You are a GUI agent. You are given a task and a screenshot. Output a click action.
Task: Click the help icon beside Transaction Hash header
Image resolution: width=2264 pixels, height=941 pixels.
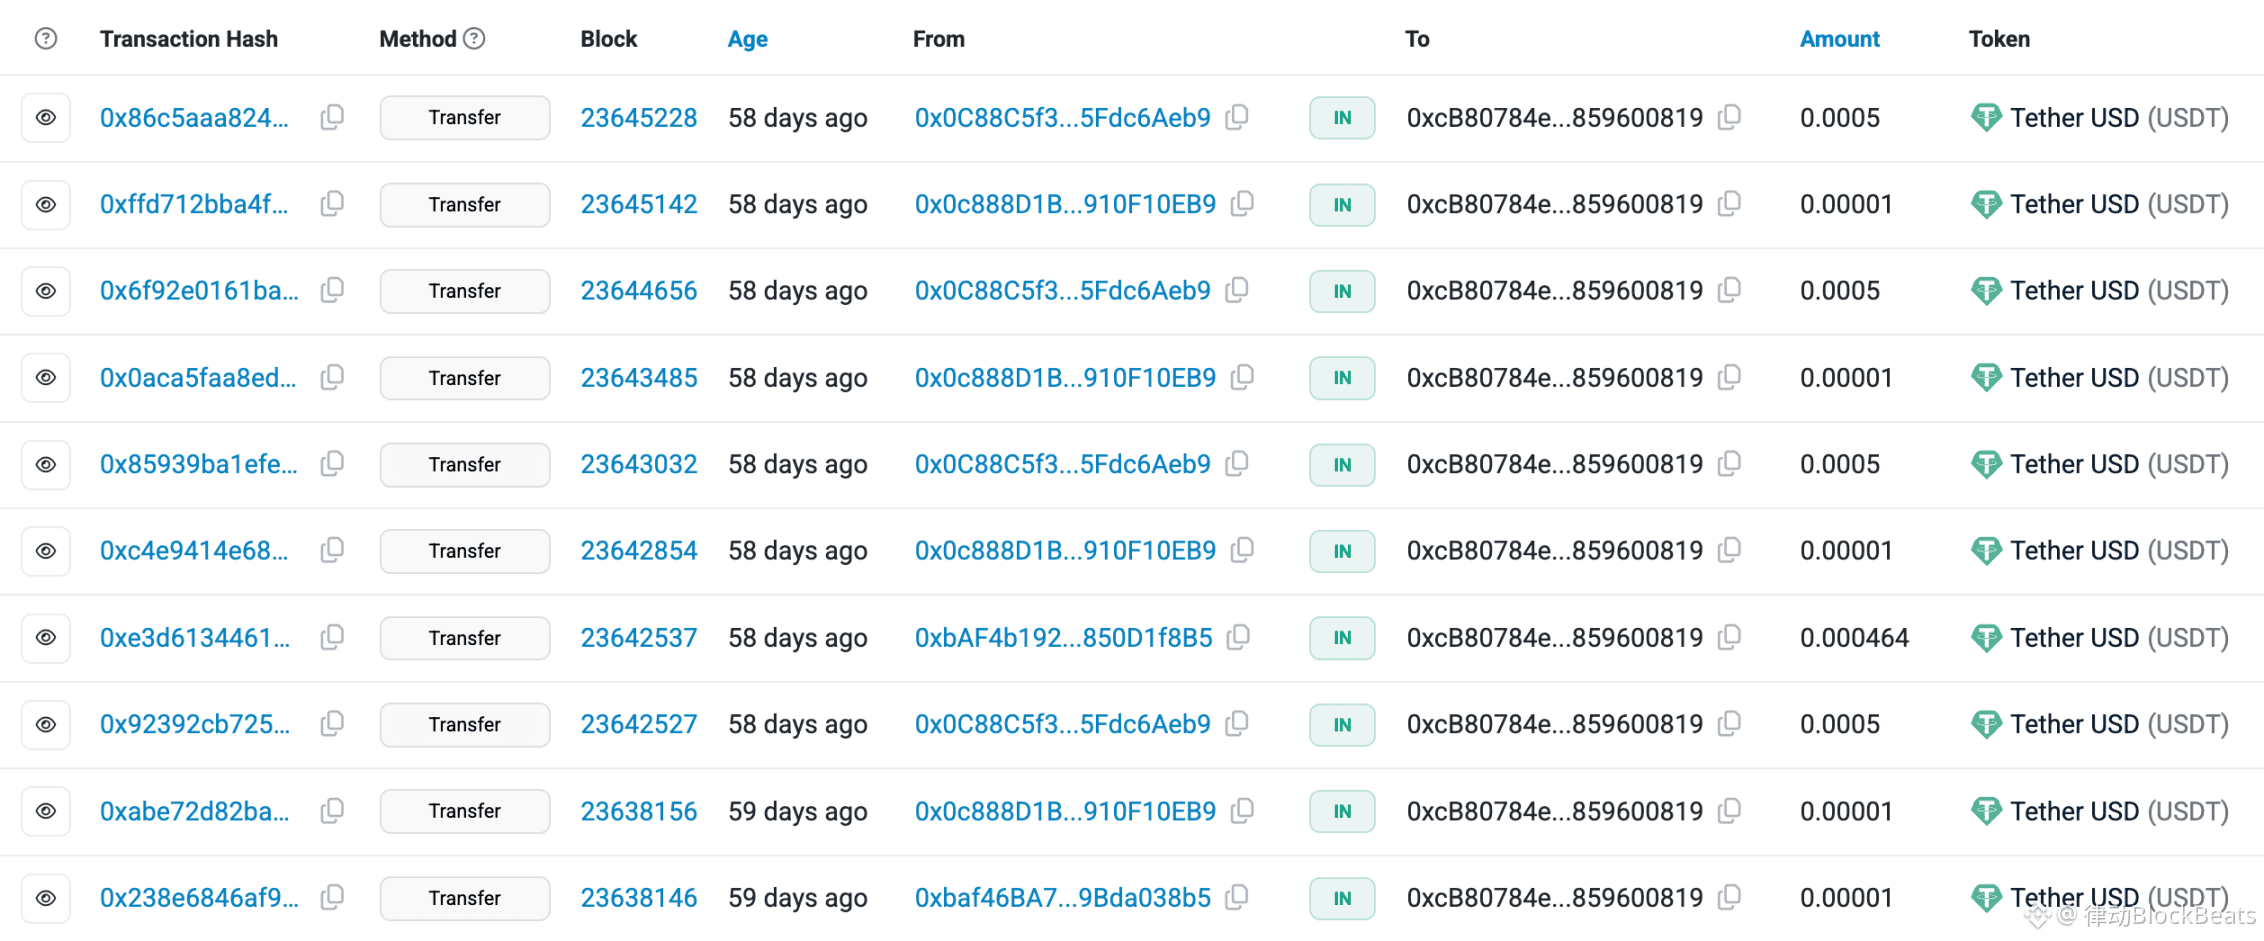[46, 39]
